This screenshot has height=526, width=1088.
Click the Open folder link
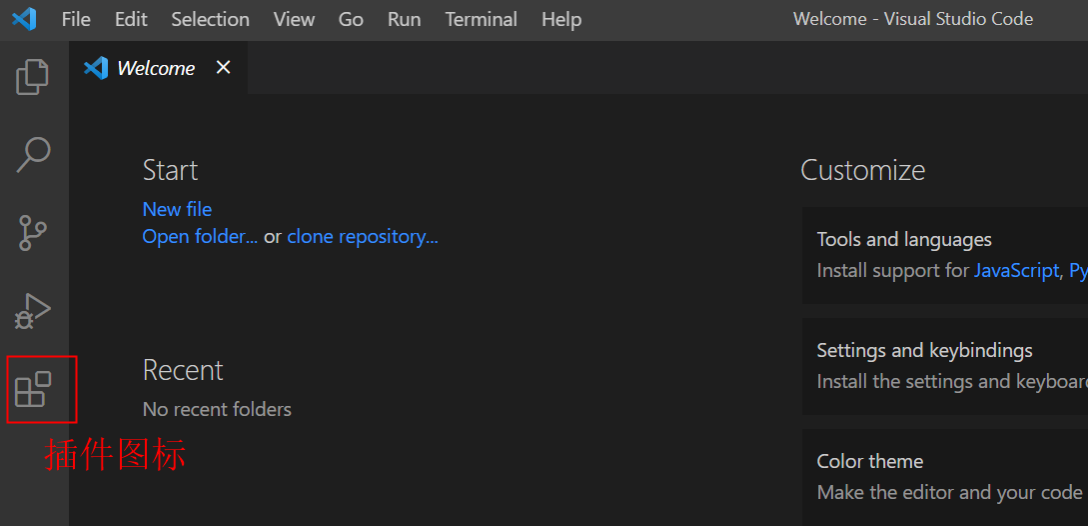point(200,237)
